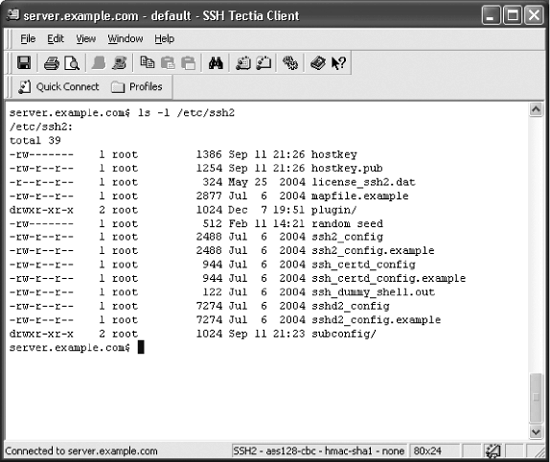Open Print Preview icon
Image resolution: width=550 pixels, height=462 pixels.
tap(72, 63)
